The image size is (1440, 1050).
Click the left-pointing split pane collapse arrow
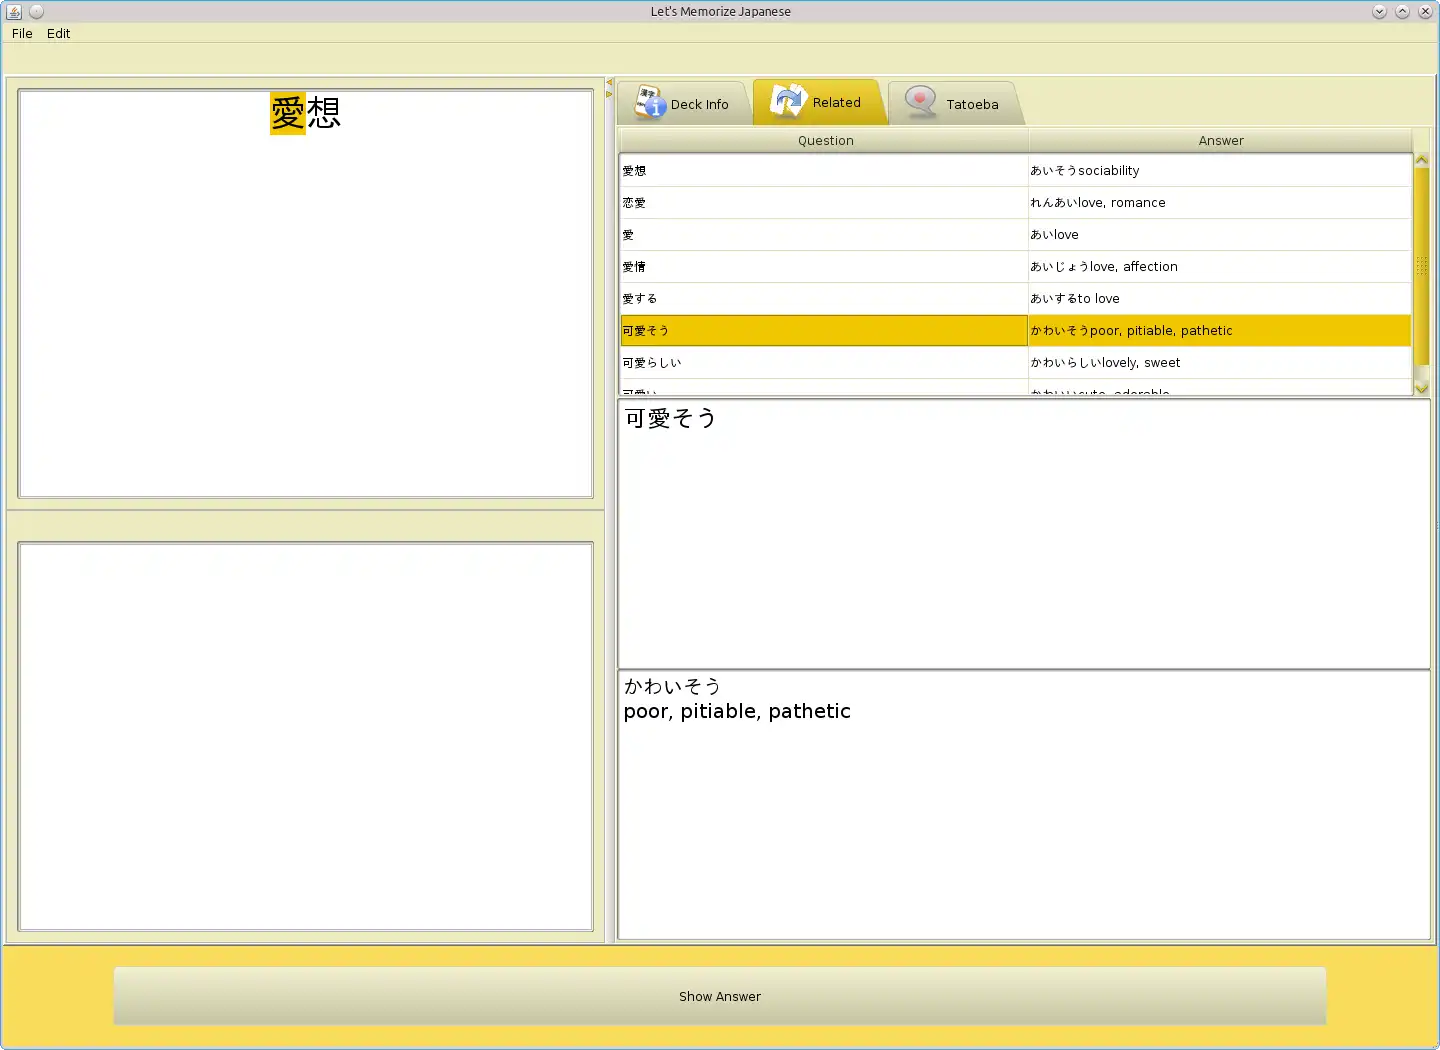click(609, 82)
